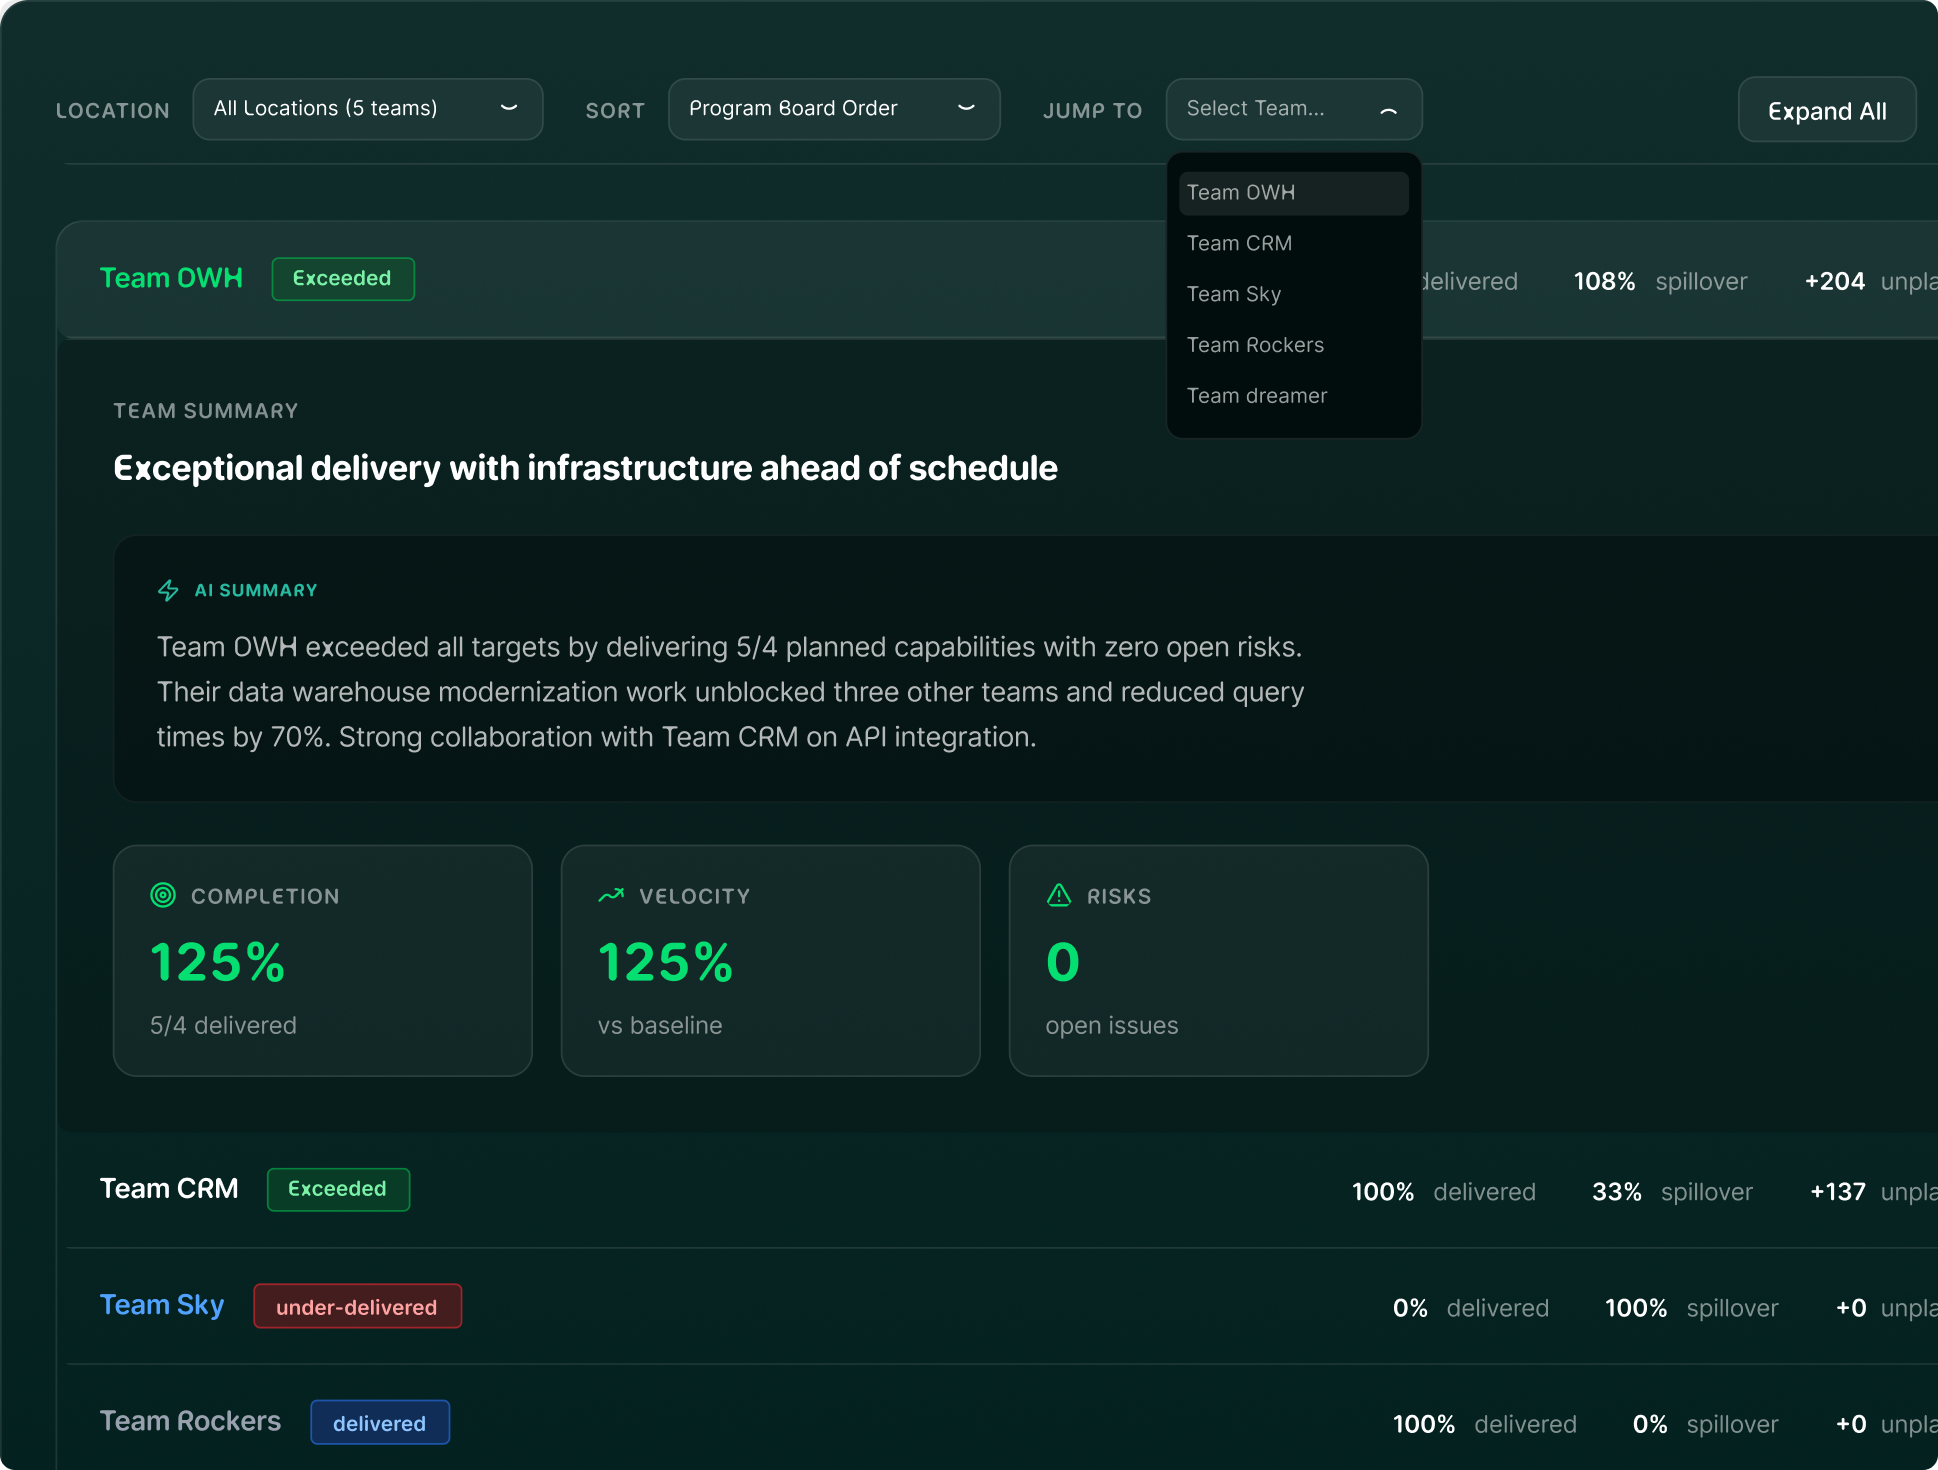This screenshot has height=1470, width=1938.
Task: Select Team Rockers in the jump-to menu
Action: 1293,346
